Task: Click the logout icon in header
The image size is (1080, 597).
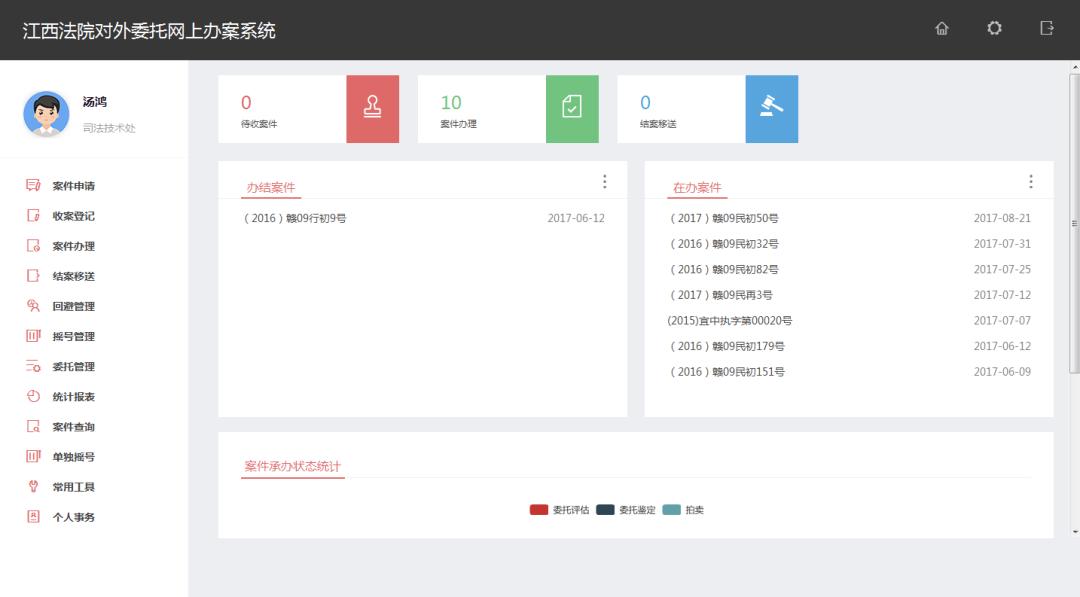Action: [1047, 29]
